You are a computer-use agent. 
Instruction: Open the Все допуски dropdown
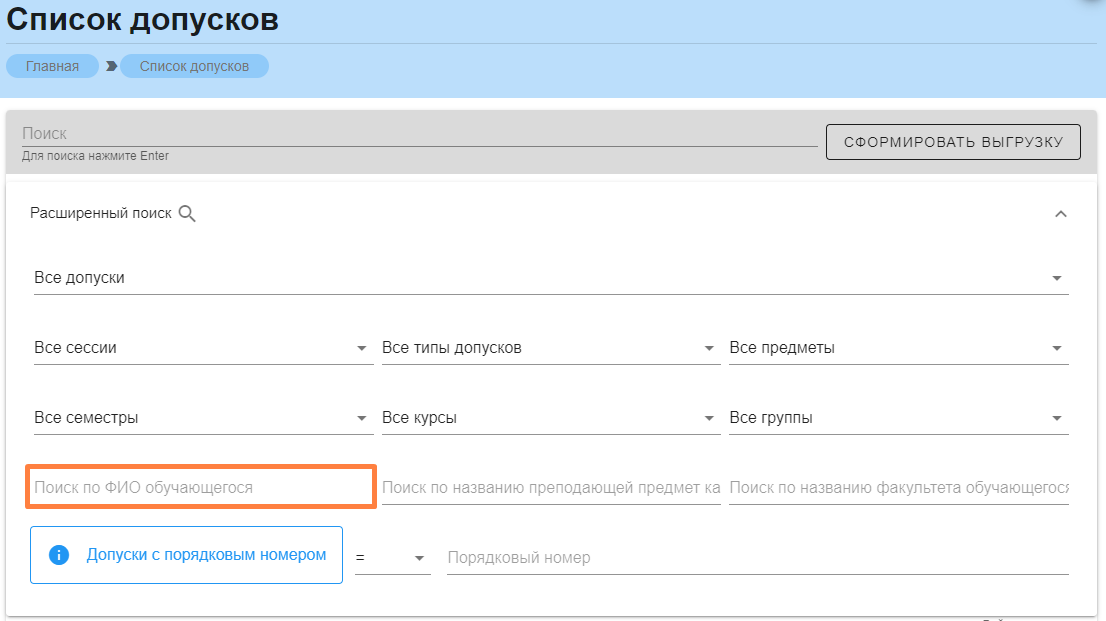coord(550,278)
